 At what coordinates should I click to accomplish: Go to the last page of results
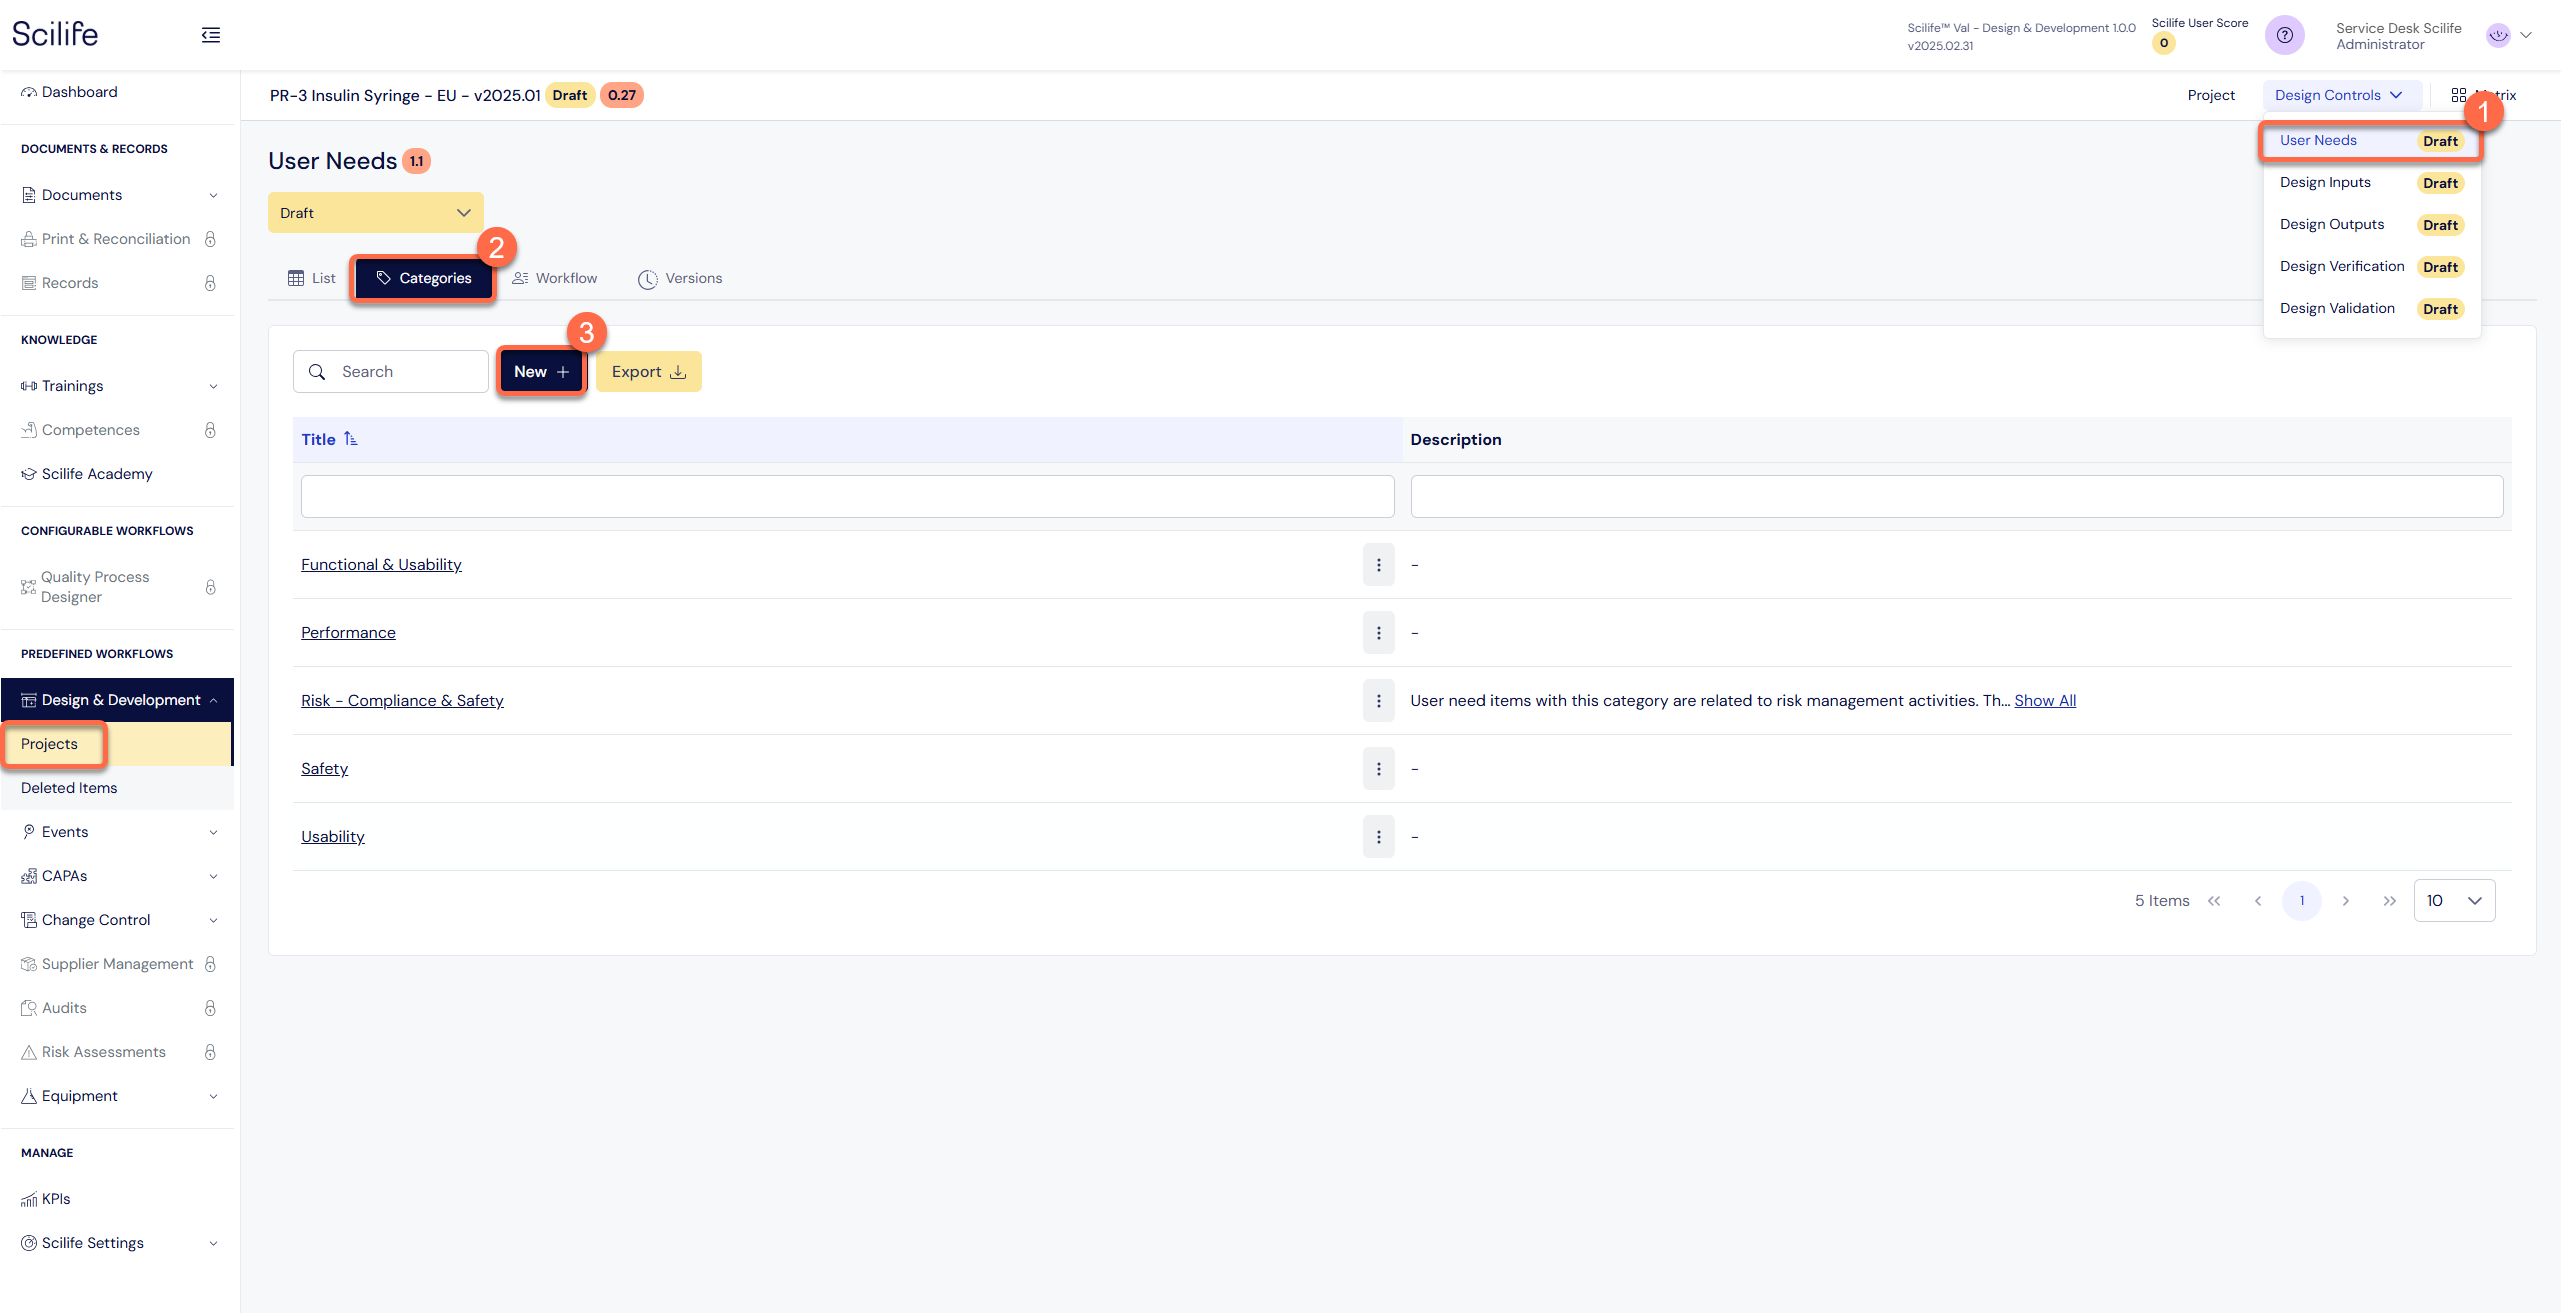(2389, 901)
